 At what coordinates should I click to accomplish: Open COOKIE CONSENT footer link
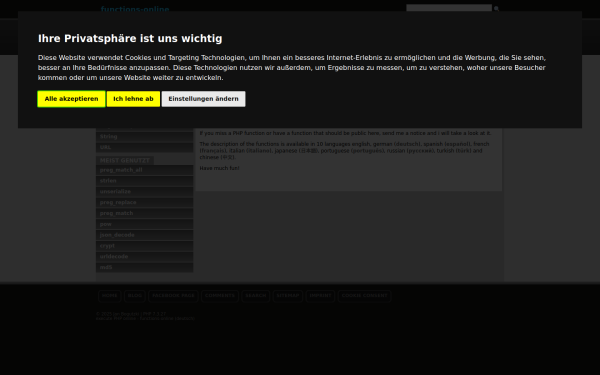[x=364, y=296]
